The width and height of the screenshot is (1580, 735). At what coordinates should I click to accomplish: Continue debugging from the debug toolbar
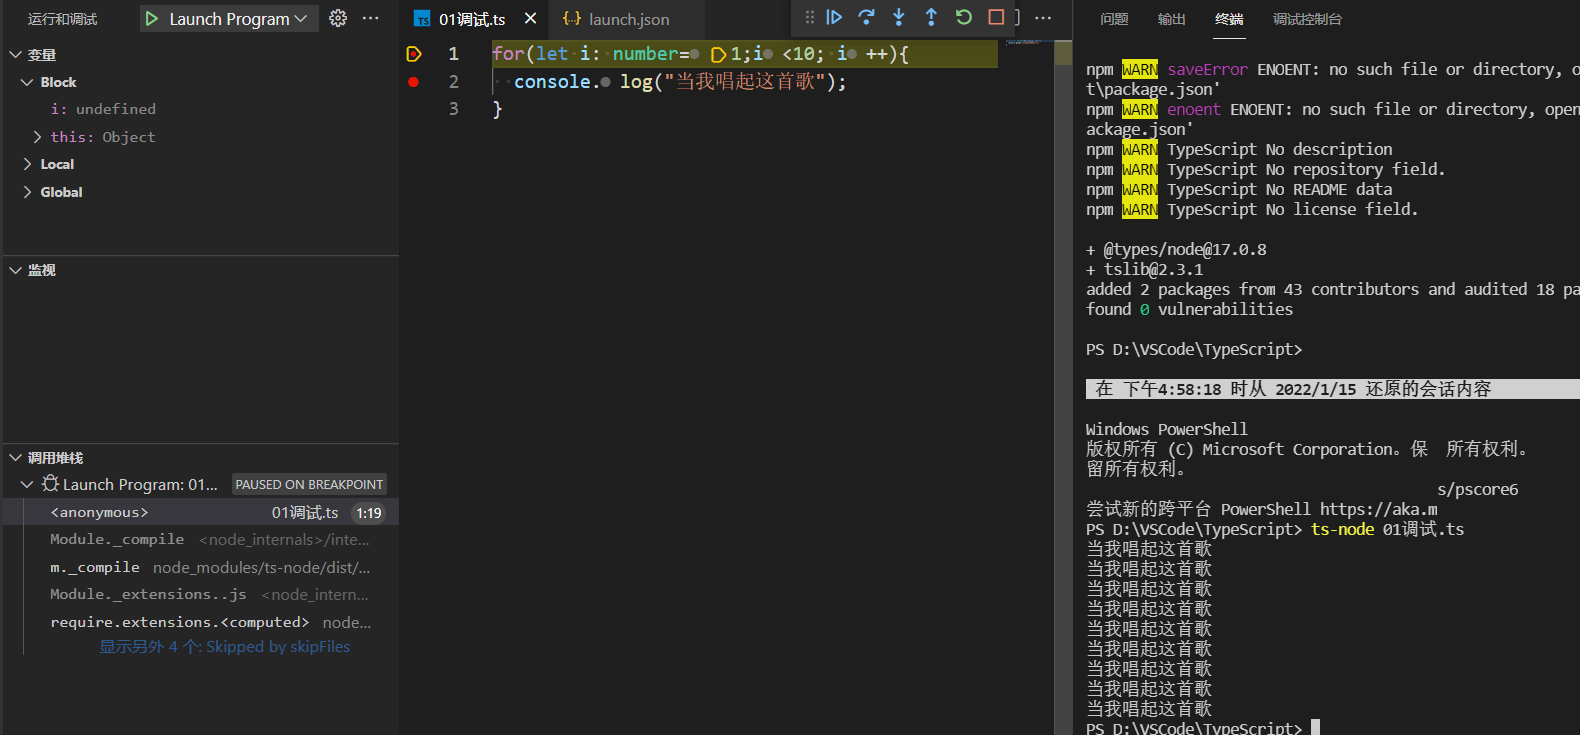coord(834,17)
